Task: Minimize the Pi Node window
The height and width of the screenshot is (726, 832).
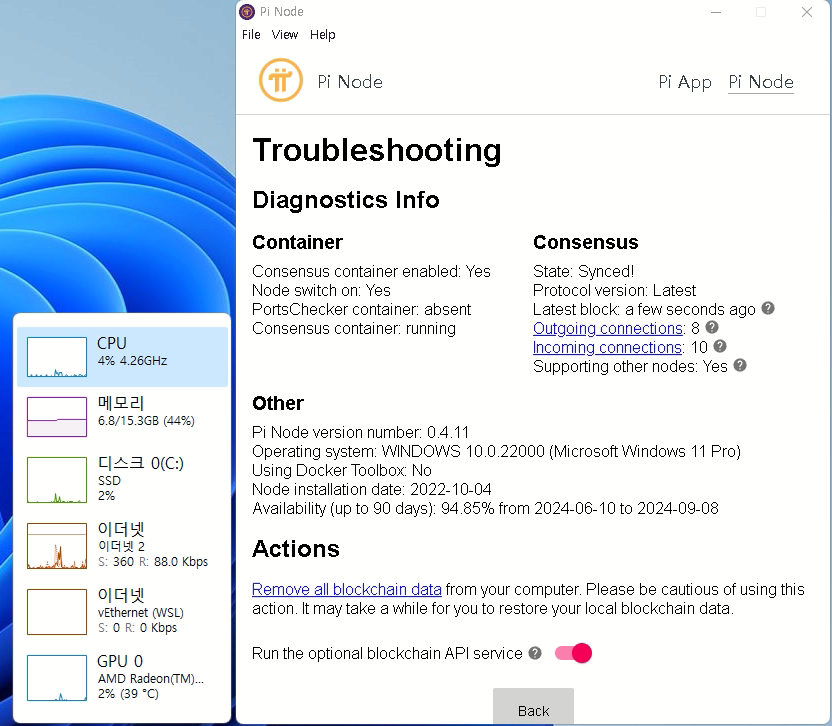Action: point(716,12)
